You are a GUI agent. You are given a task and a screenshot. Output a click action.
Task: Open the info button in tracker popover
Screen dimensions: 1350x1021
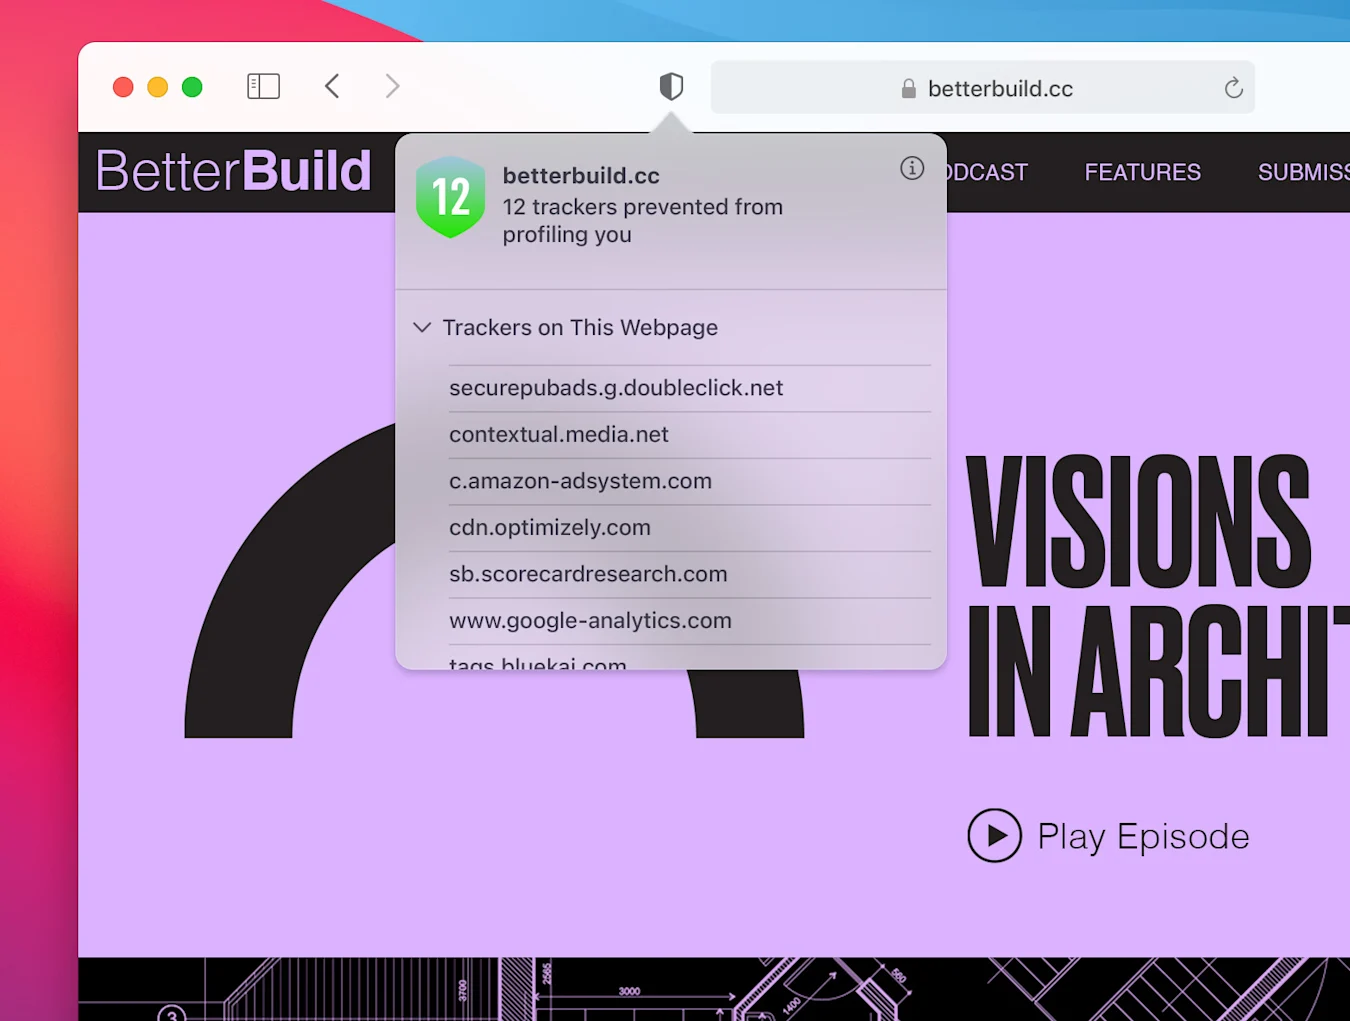coord(911,168)
